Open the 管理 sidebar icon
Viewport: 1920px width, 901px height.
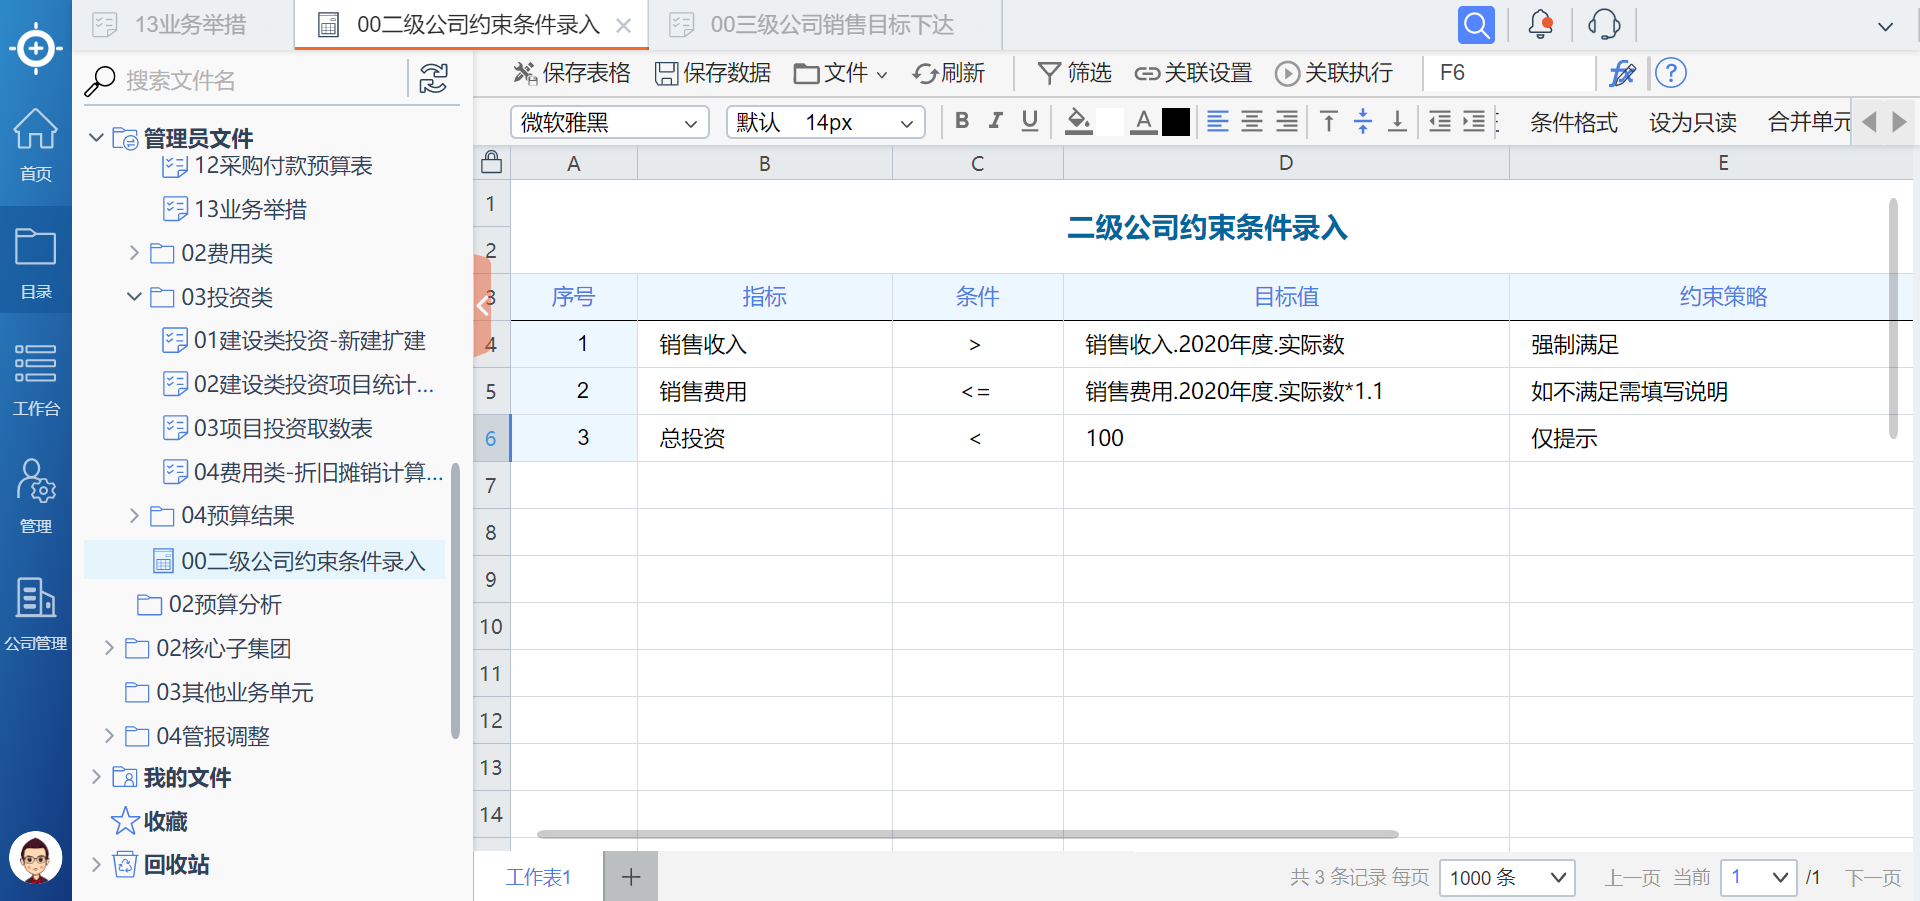click(36, 495)
